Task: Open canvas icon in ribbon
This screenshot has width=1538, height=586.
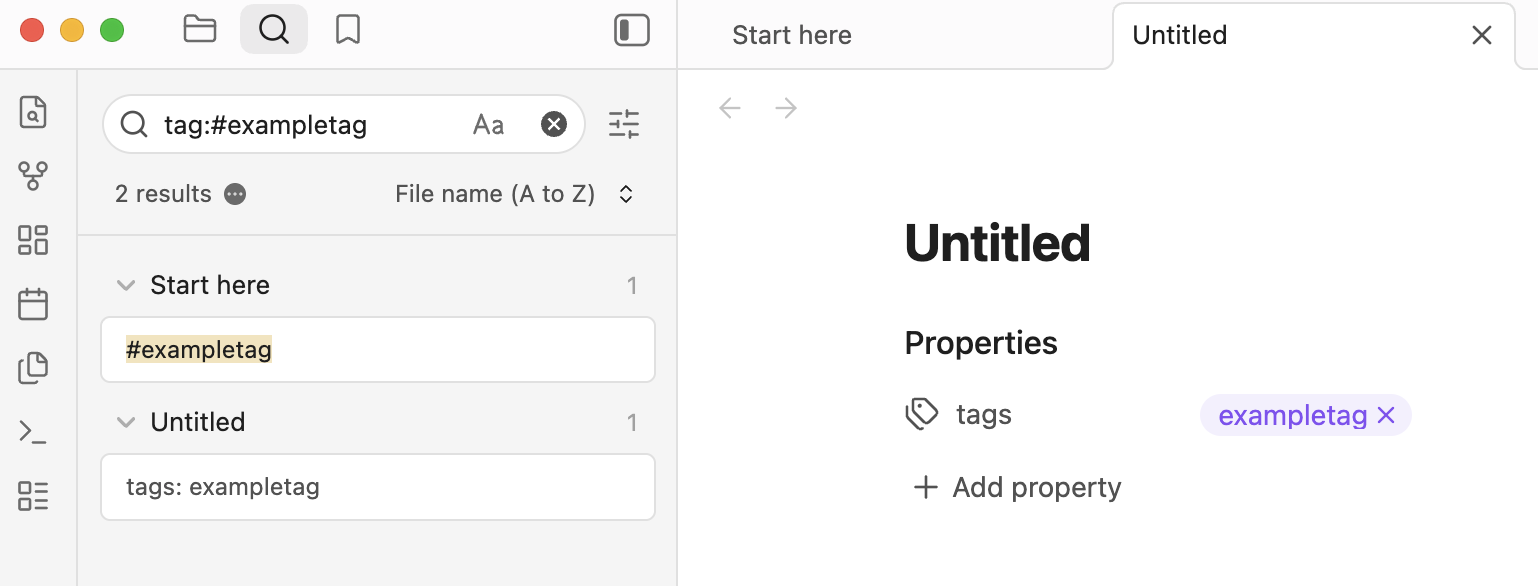Action: (33, 240)
